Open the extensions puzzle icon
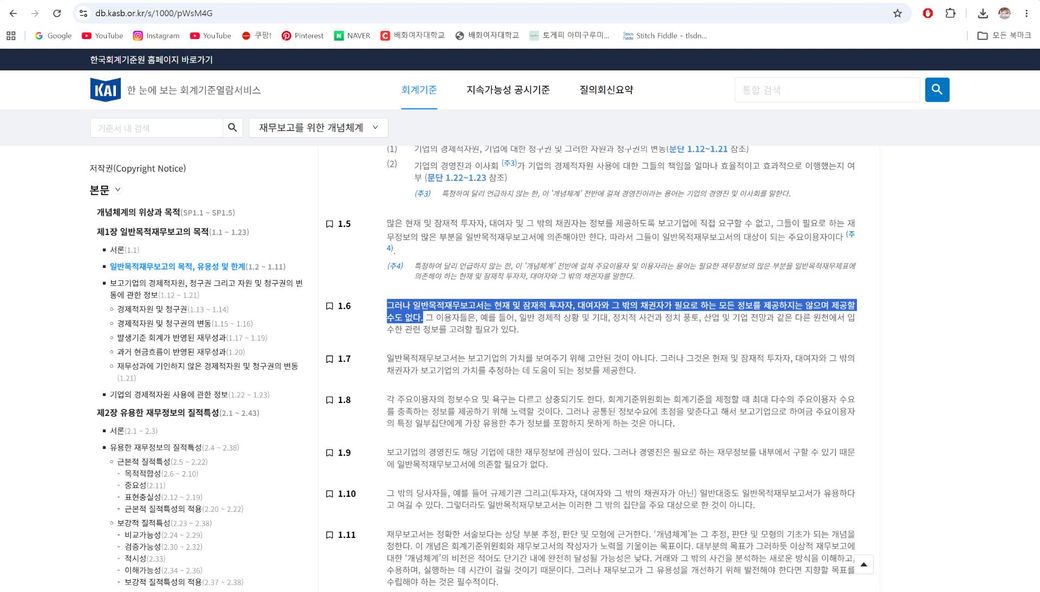Image resolution: width=1040 pixels, height=592 pixels. click(950, 13)
